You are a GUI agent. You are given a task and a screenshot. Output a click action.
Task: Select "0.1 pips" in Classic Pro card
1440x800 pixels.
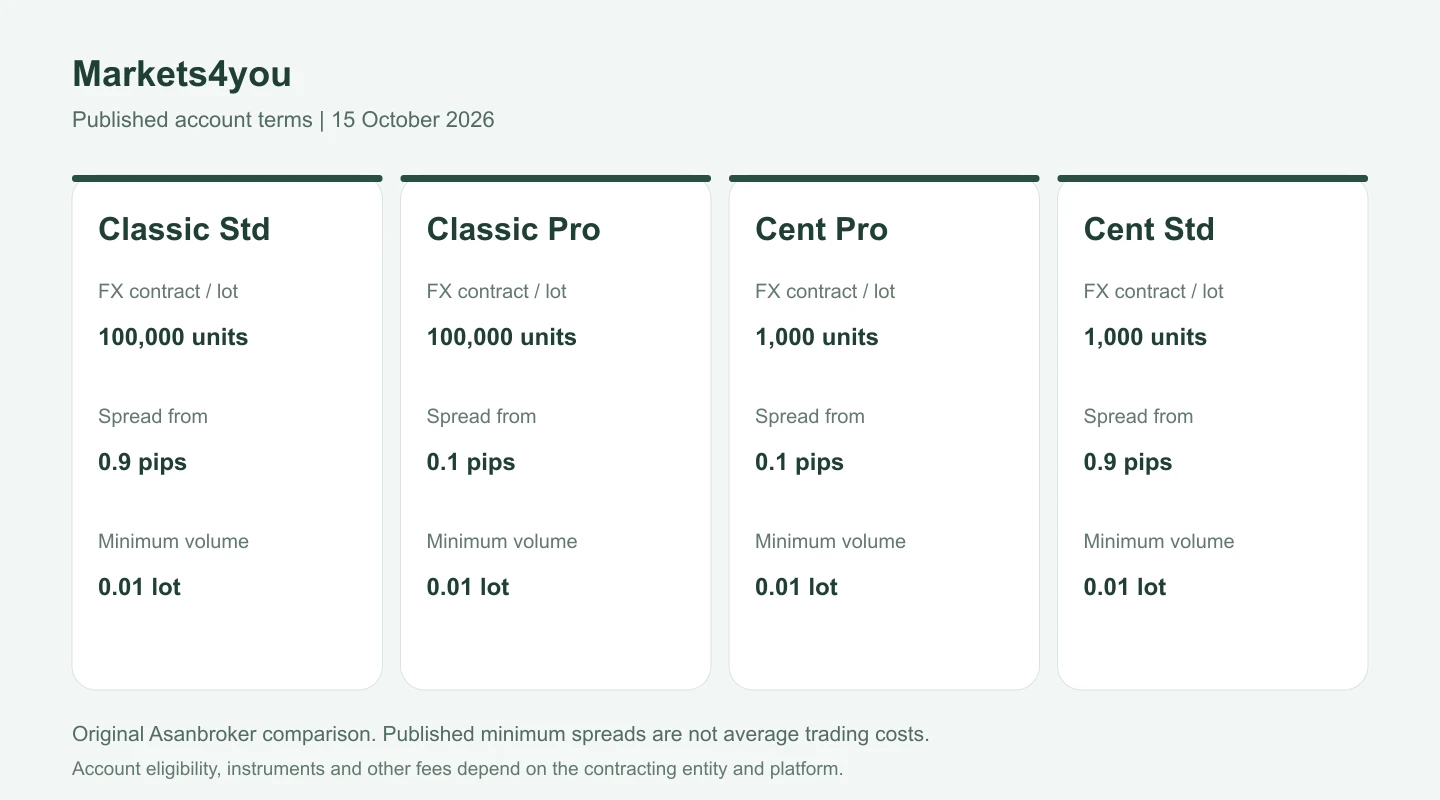click(x=471, y=462)
